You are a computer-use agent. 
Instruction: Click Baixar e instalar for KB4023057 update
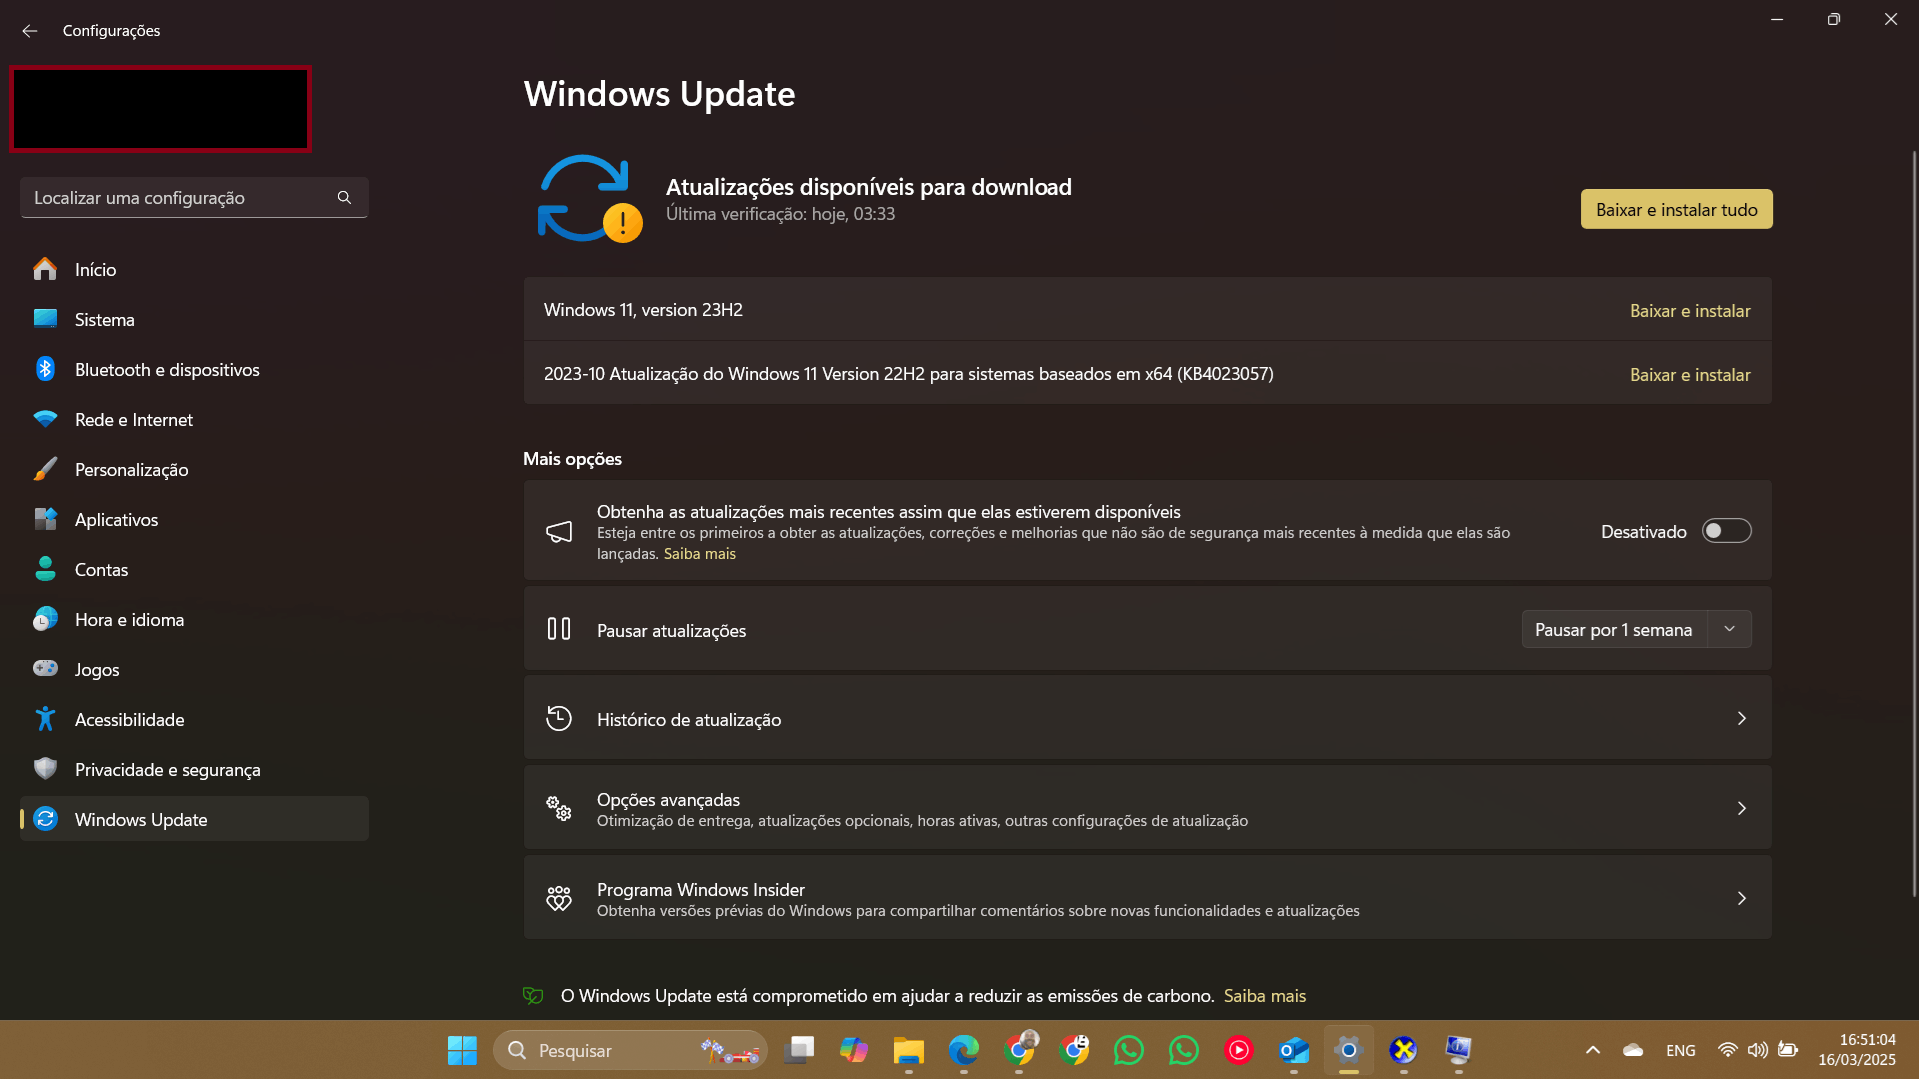tap(1690, 375)
